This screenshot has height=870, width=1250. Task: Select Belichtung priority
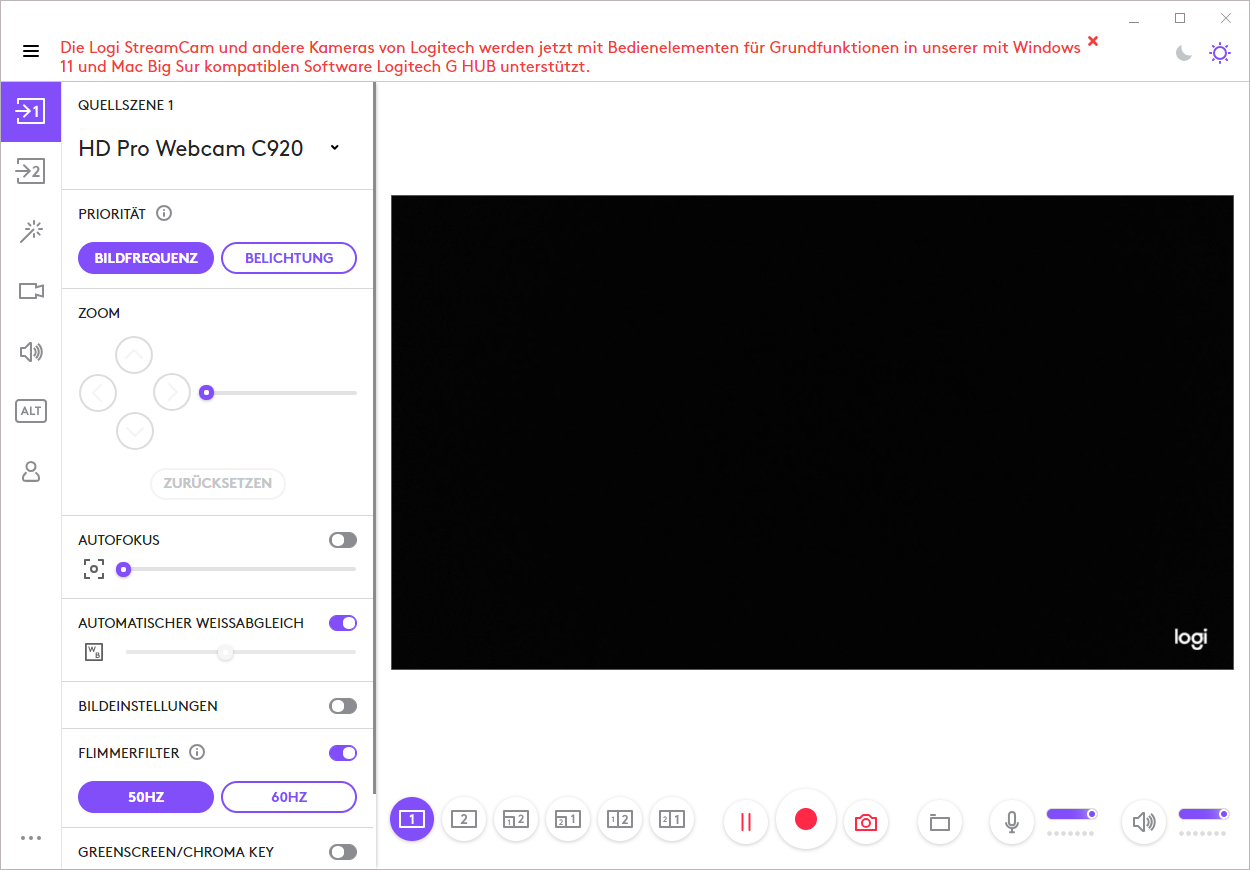point(289,258)
